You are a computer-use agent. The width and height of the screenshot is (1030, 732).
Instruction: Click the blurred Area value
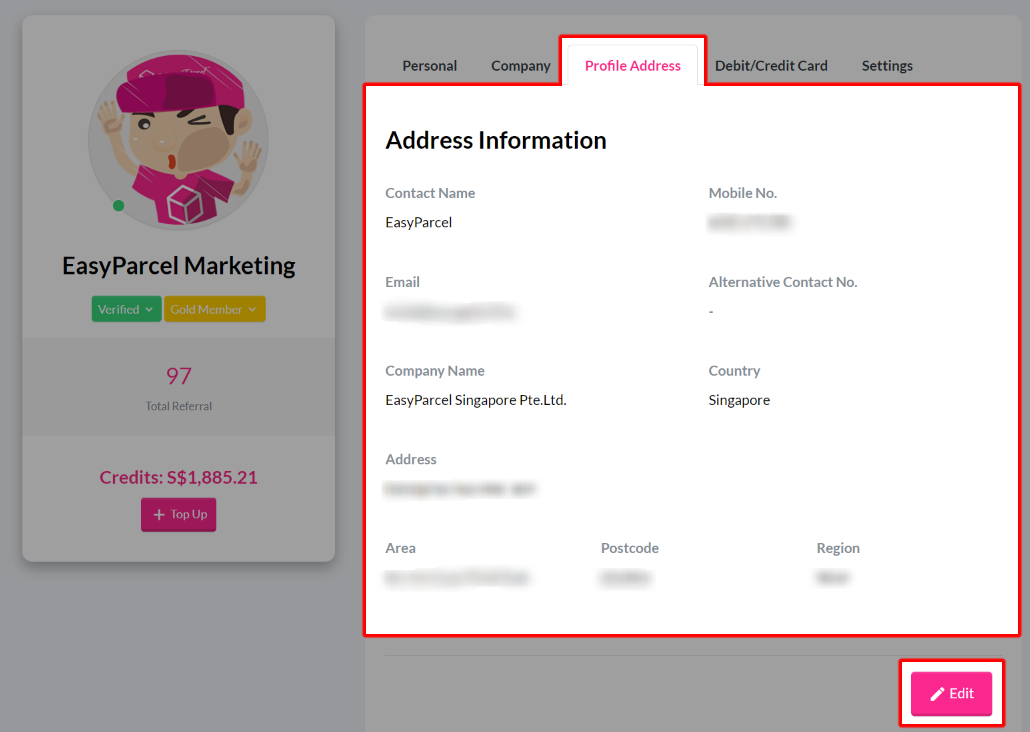point(457,578)
